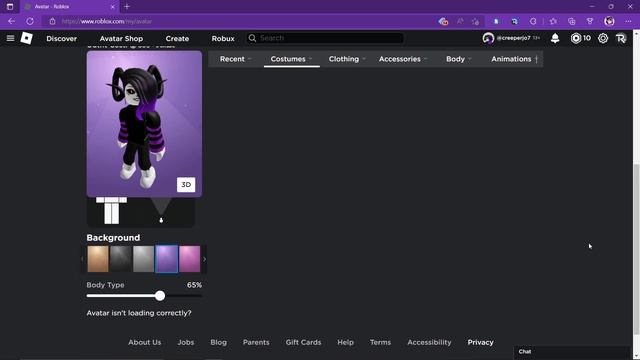
Task: Click the avatar preview thumbnail
Action: coord(144,124)
